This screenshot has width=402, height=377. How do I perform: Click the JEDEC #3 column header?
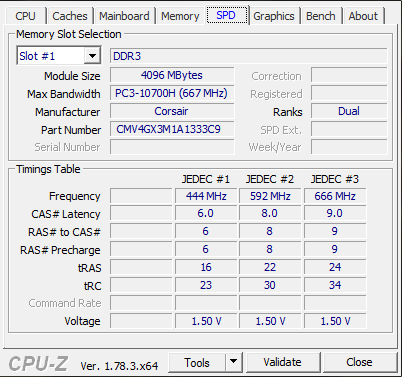tap(335, 179)
